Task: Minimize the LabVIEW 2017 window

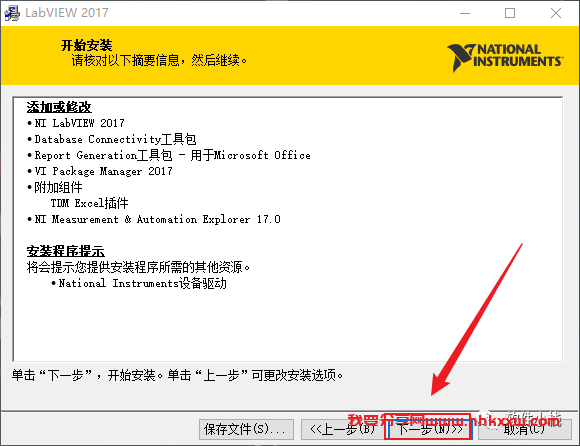Action: (465, 13)
